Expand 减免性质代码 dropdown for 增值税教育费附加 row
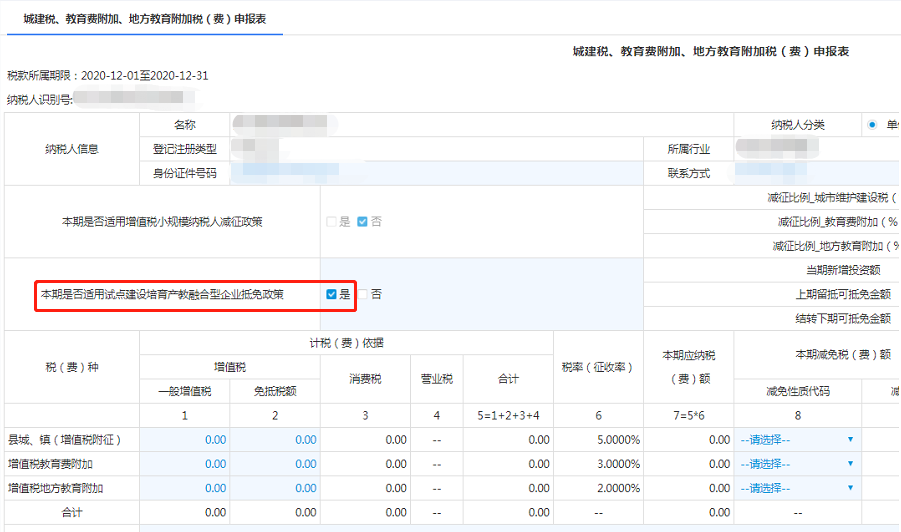Viewport: 901px width, 532px height. [797, 464]
